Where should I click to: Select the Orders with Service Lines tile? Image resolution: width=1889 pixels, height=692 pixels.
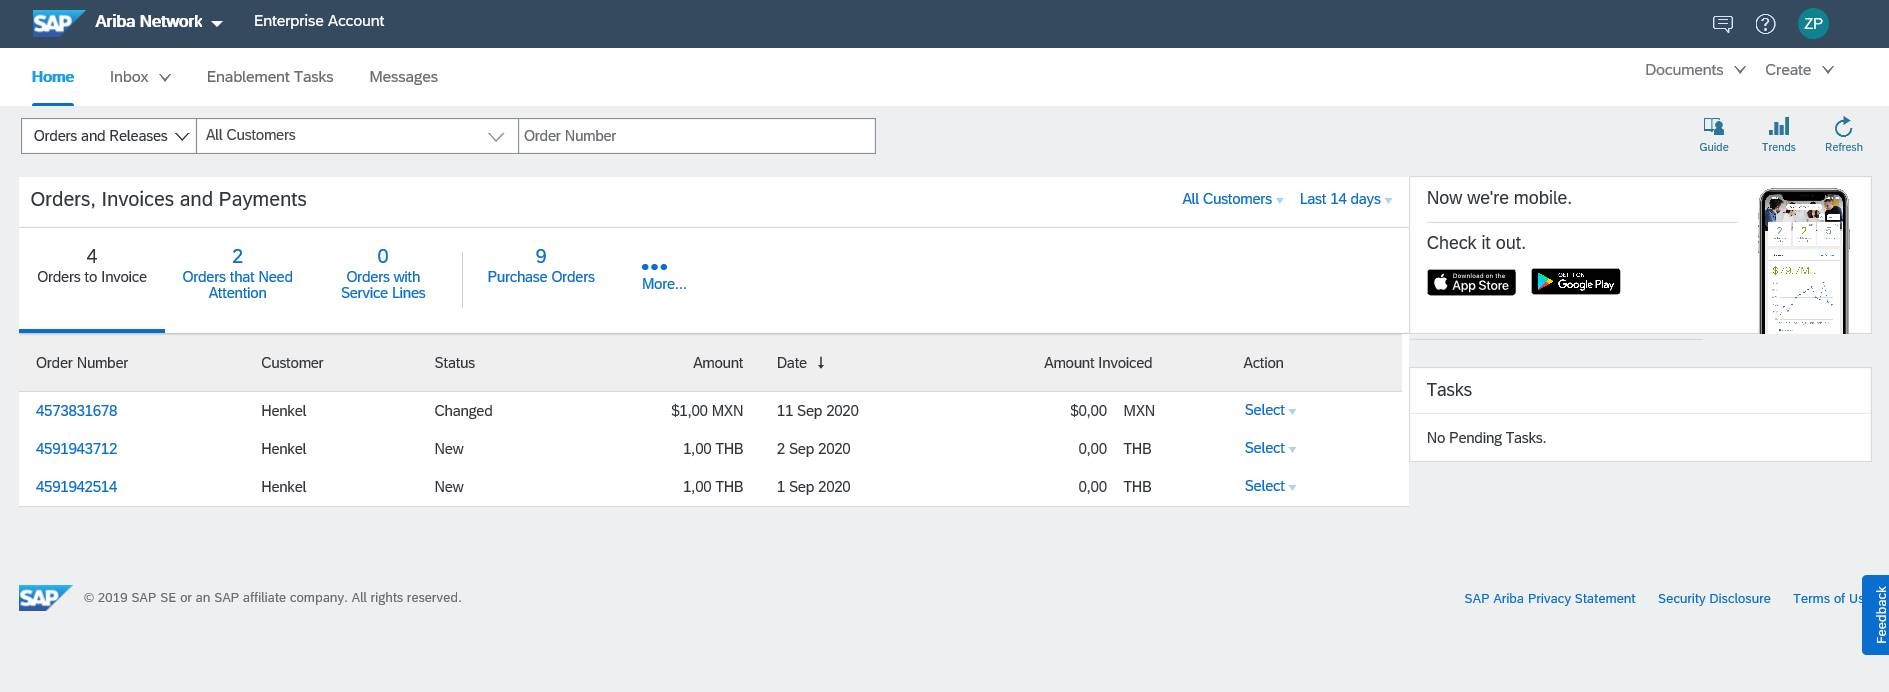point(383,273)
